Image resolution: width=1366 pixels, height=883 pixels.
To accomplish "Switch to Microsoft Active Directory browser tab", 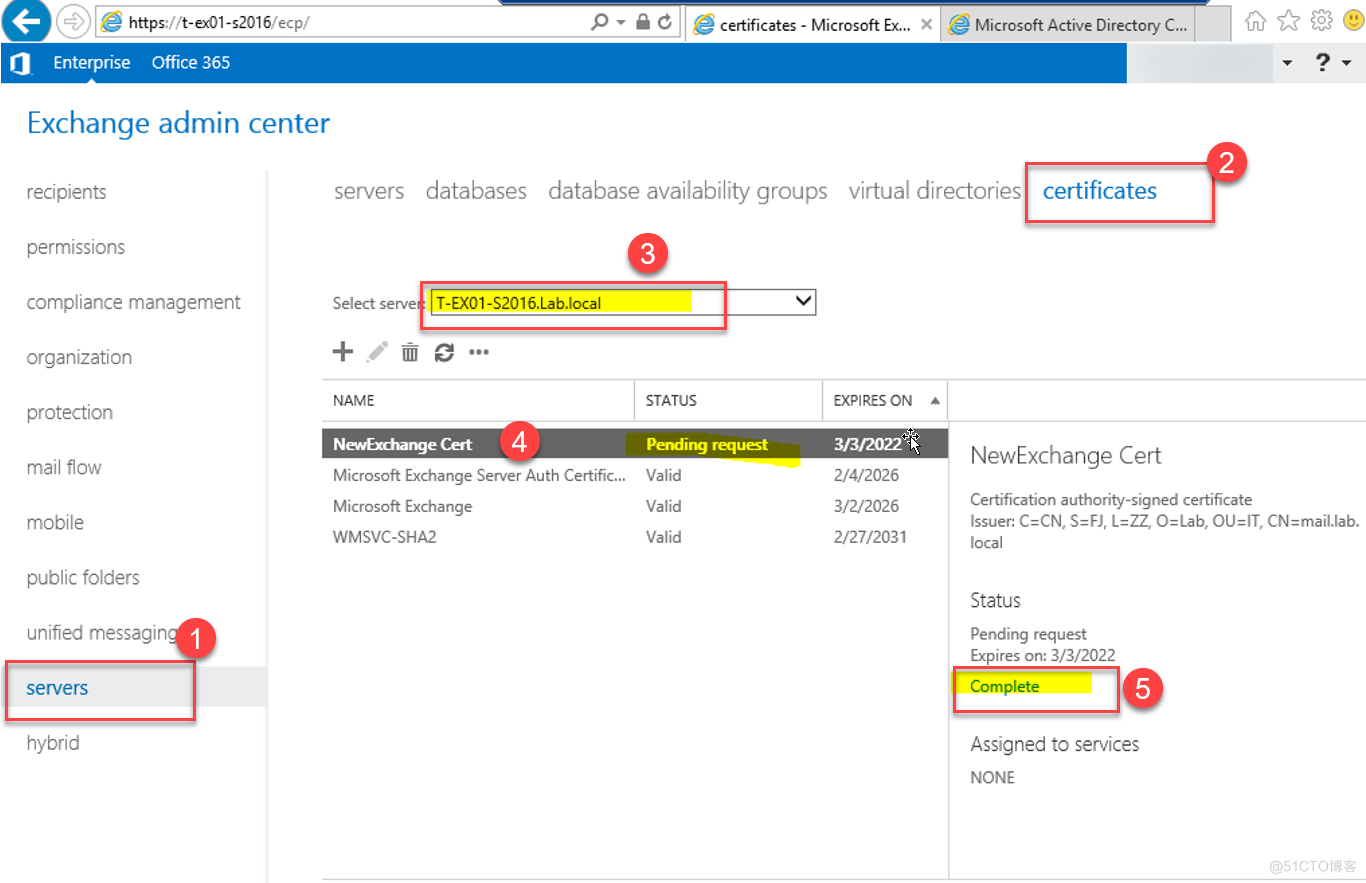I will [x=1070, y=24].
